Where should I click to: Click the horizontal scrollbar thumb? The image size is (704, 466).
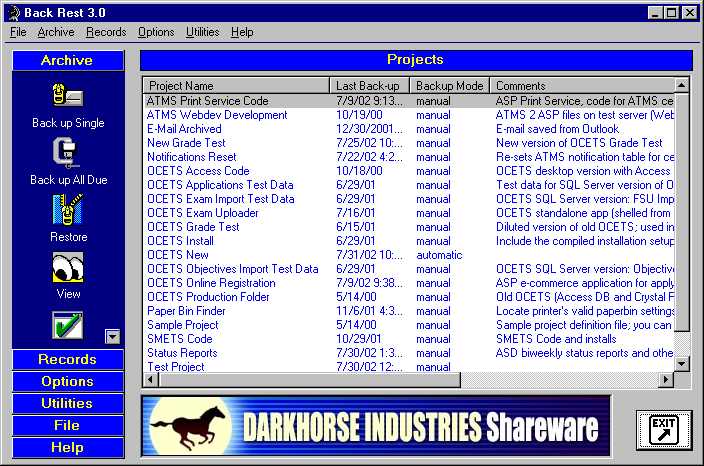[x=309, y=380]
